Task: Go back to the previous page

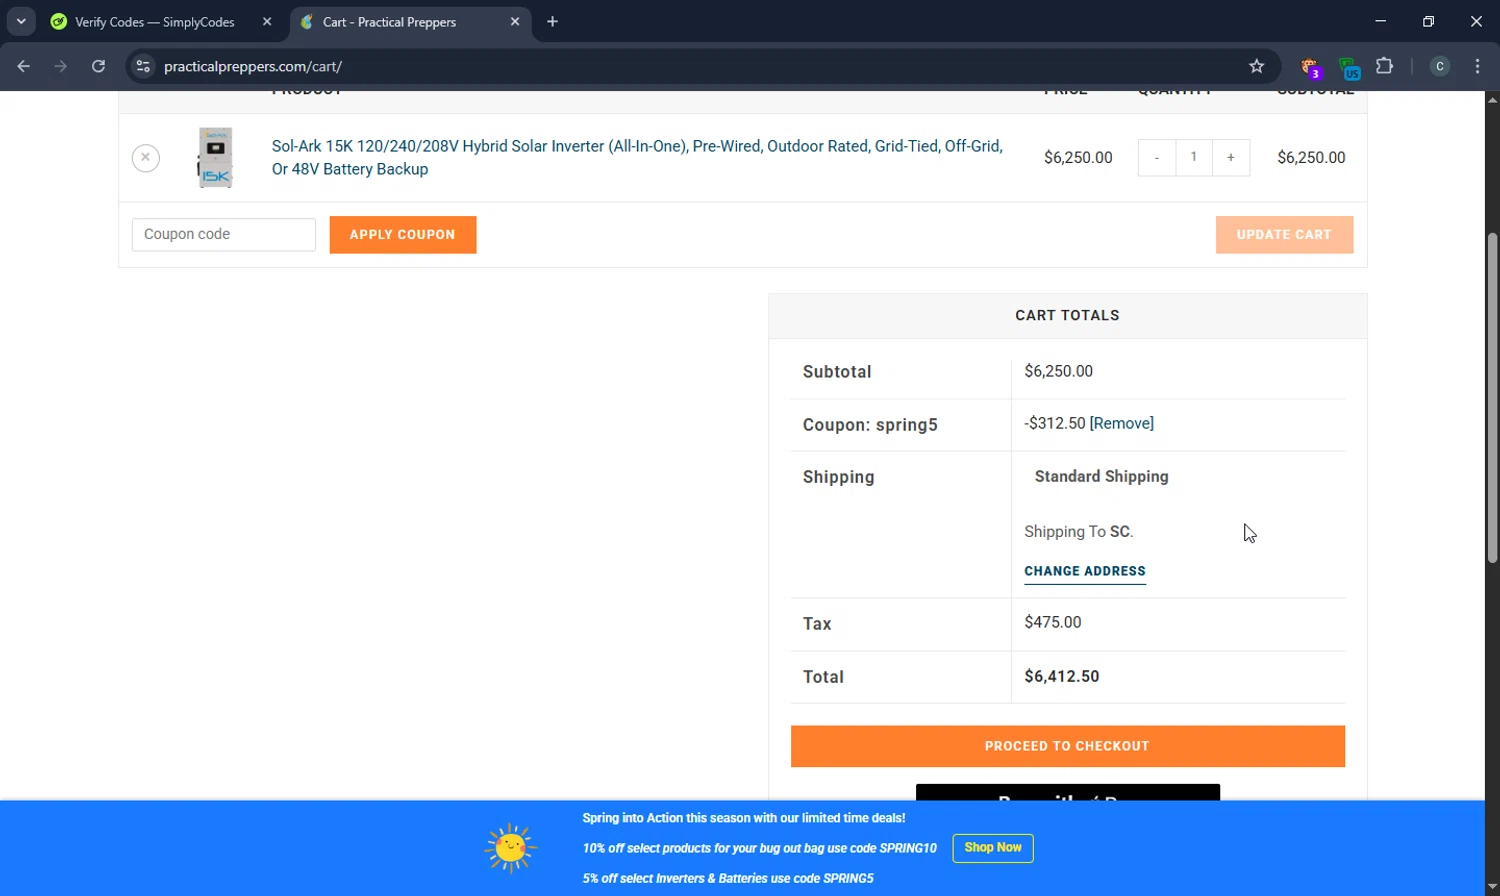Action: pos(24,67)
